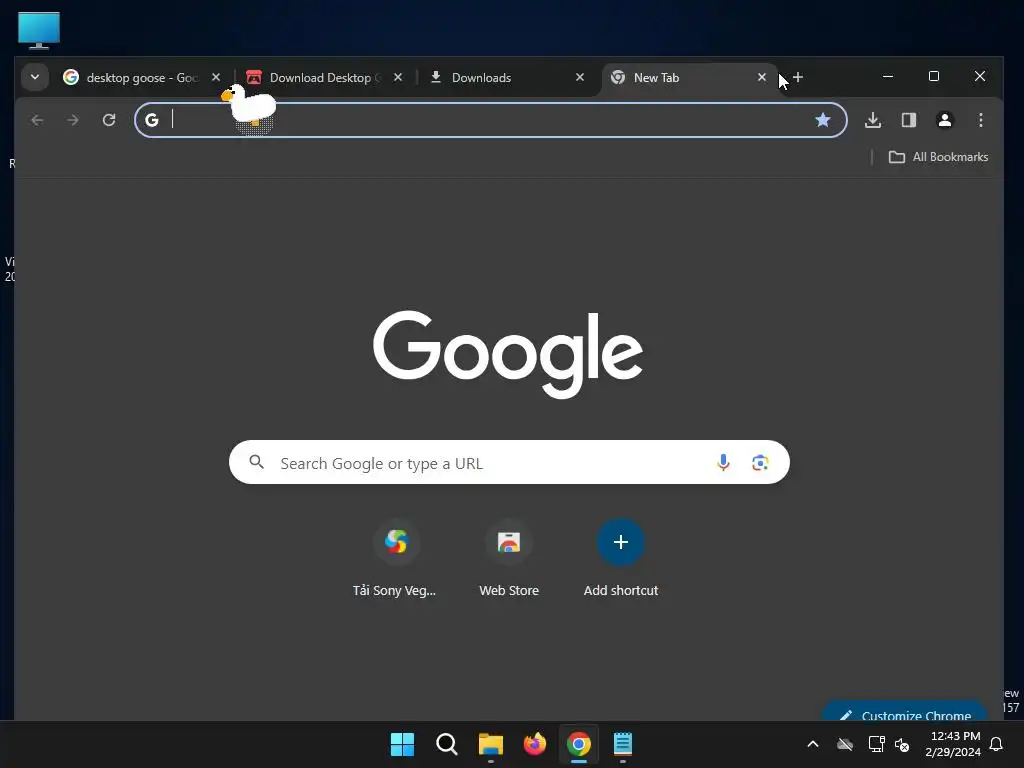Open the Chrome profile icon
The height and width of the screenshot is (768, 1024).
coord(944,120)
